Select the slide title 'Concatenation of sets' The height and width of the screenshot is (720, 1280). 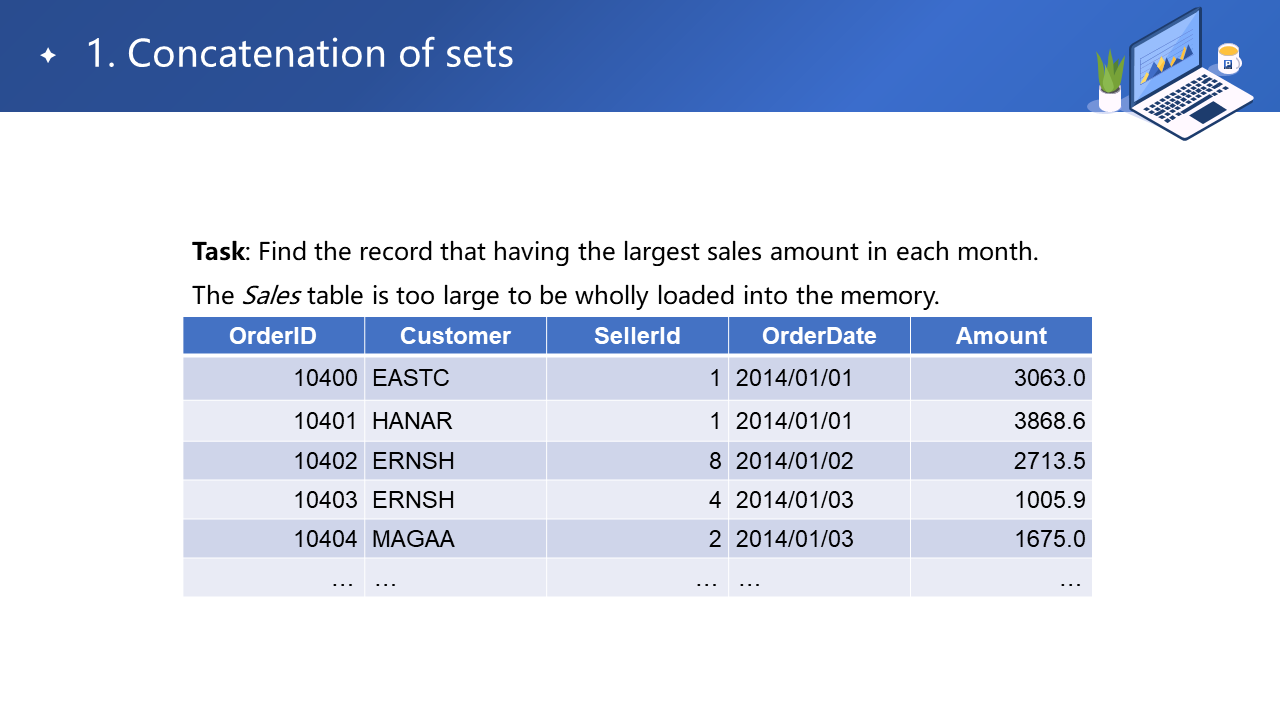coord(300,54)
